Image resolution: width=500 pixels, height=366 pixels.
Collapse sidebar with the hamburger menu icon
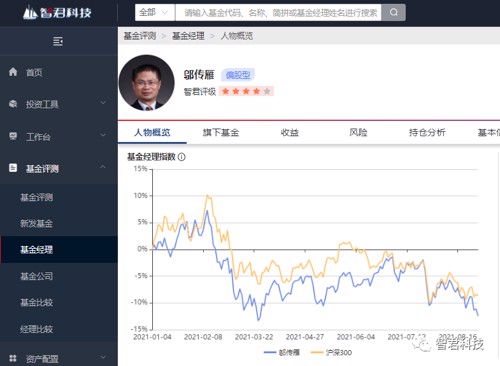(58, 41)
